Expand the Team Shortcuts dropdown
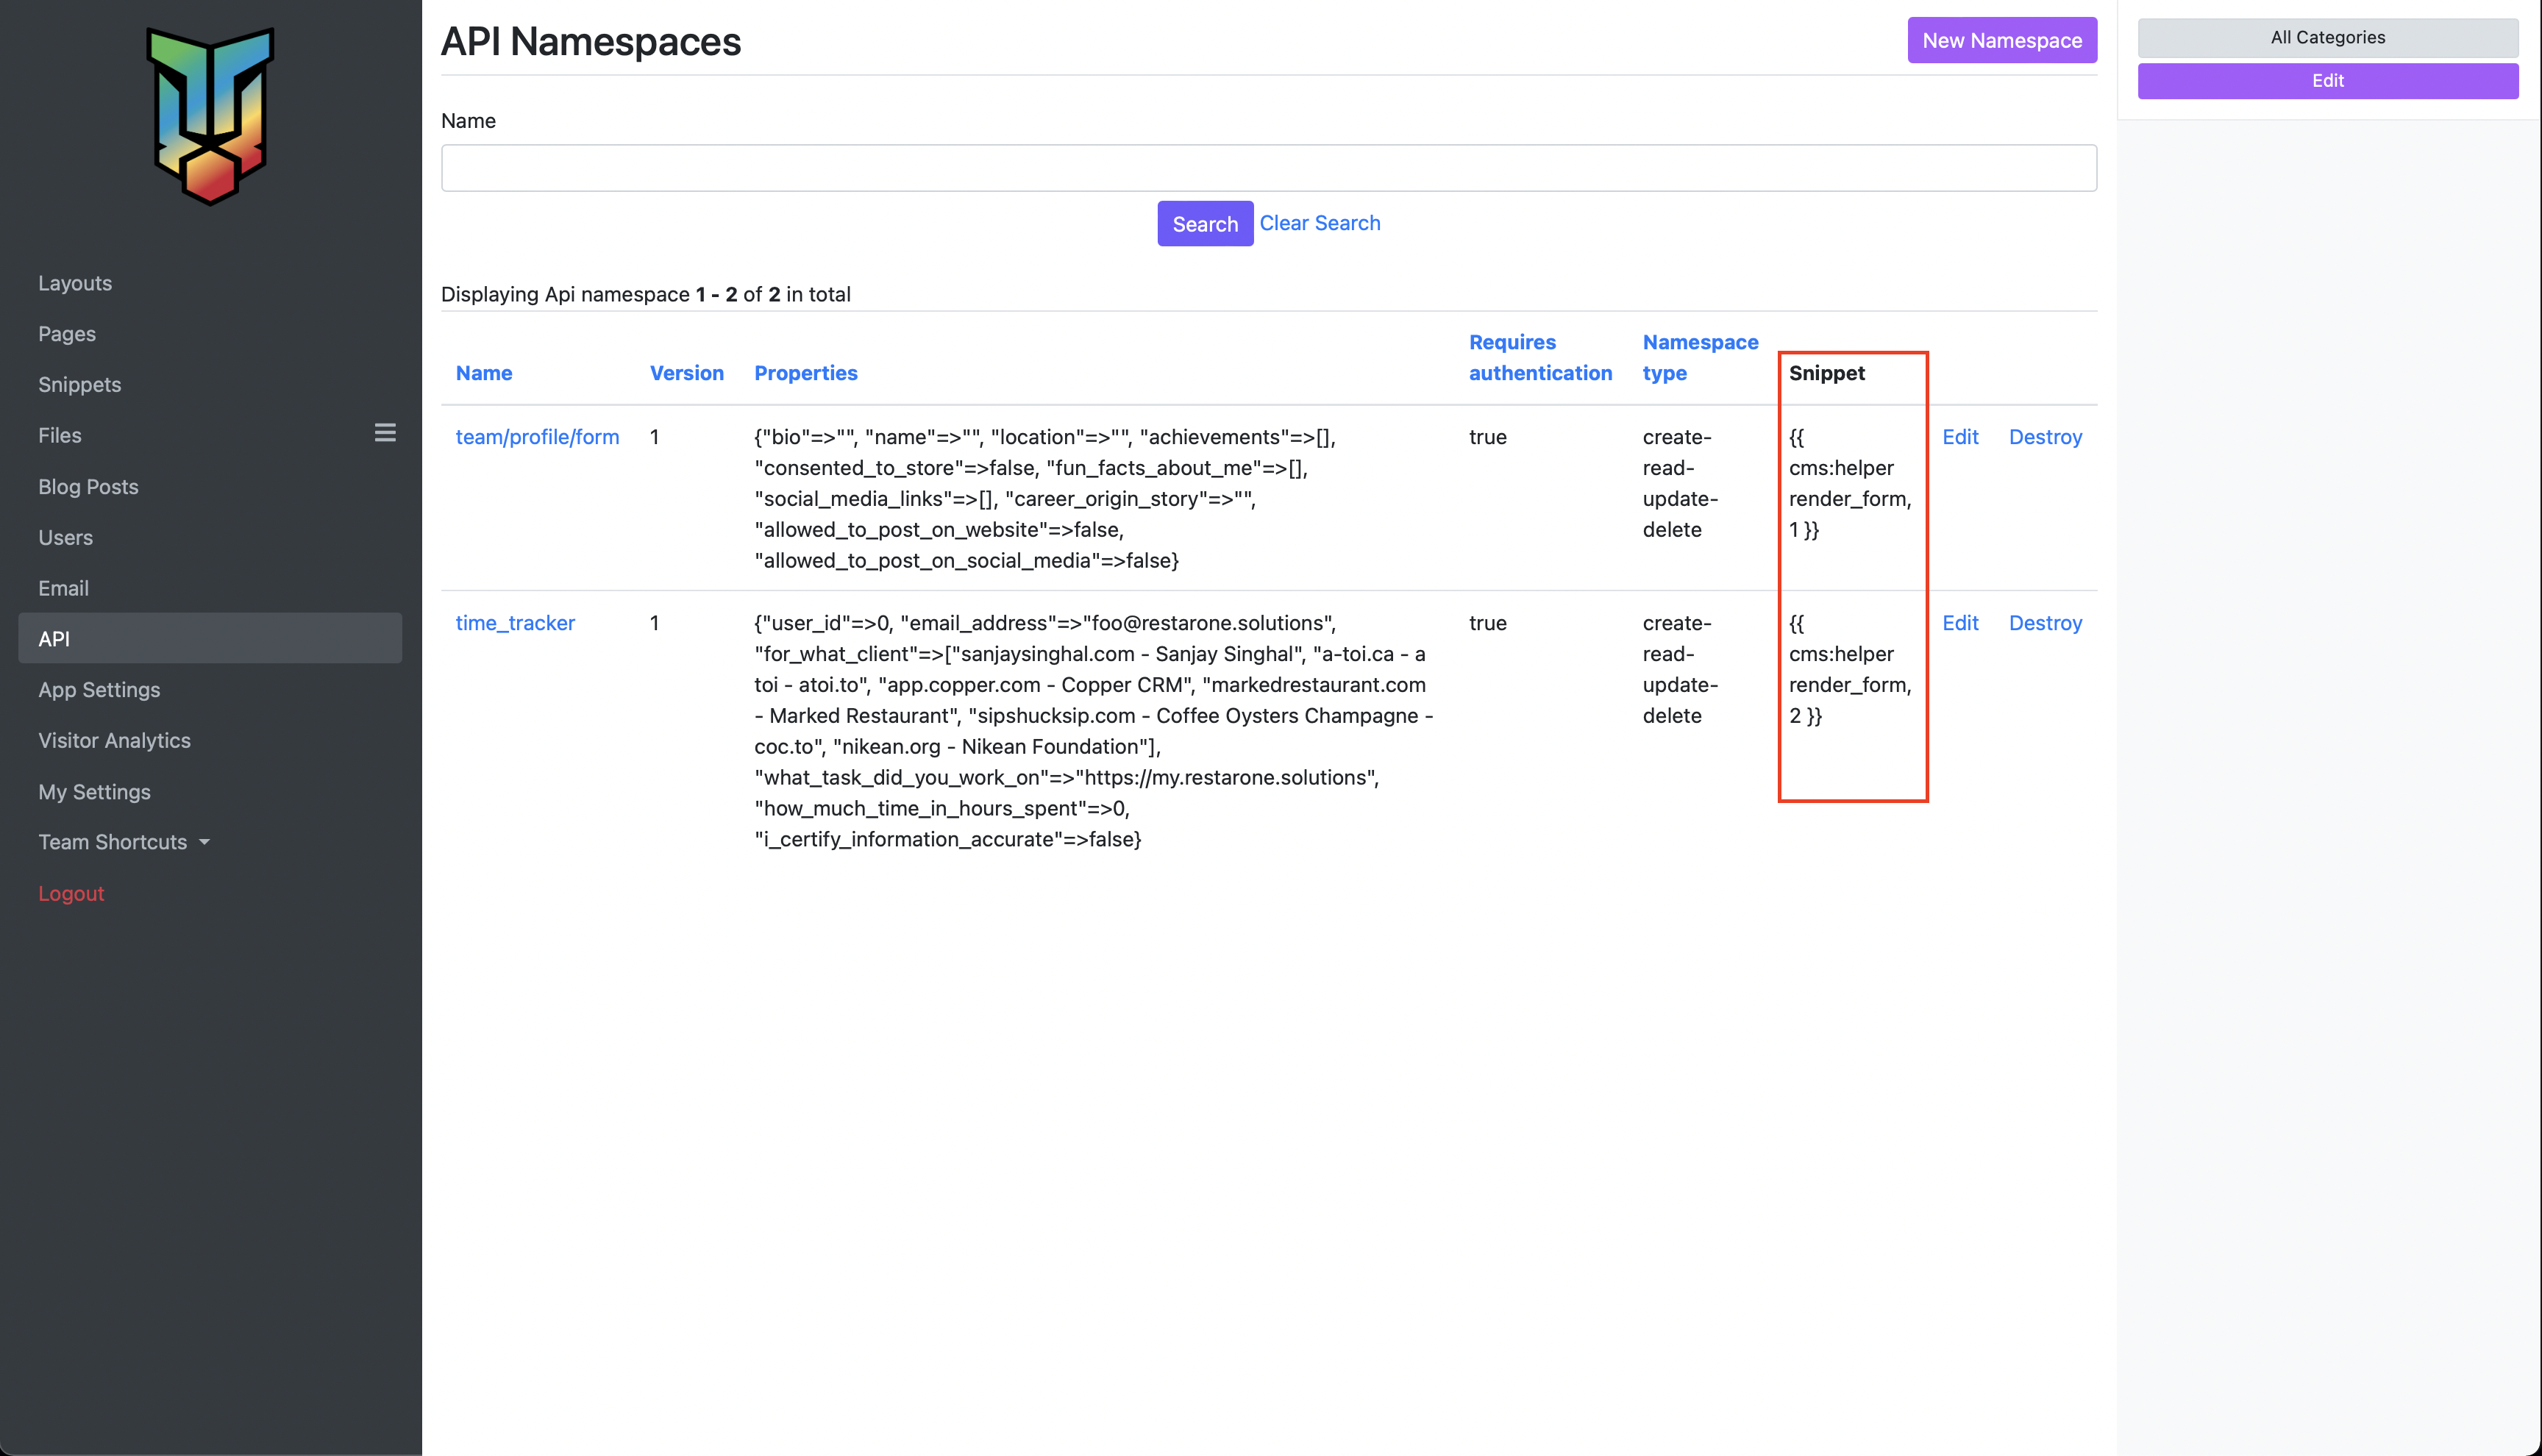 click(x=124, y=842)
